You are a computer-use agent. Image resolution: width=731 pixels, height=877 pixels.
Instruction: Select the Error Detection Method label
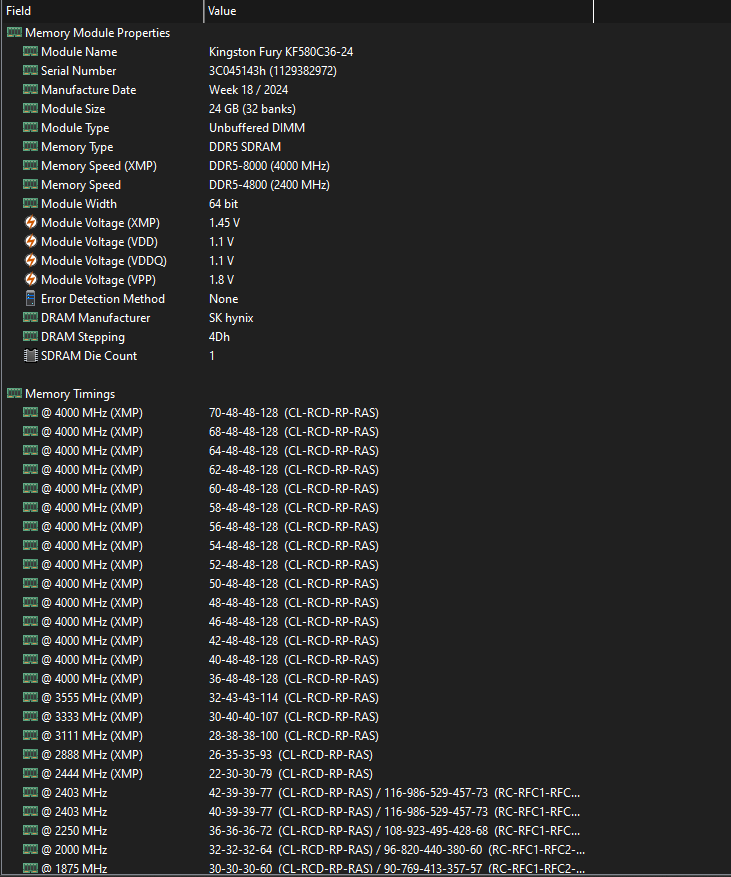pos(103,299)
